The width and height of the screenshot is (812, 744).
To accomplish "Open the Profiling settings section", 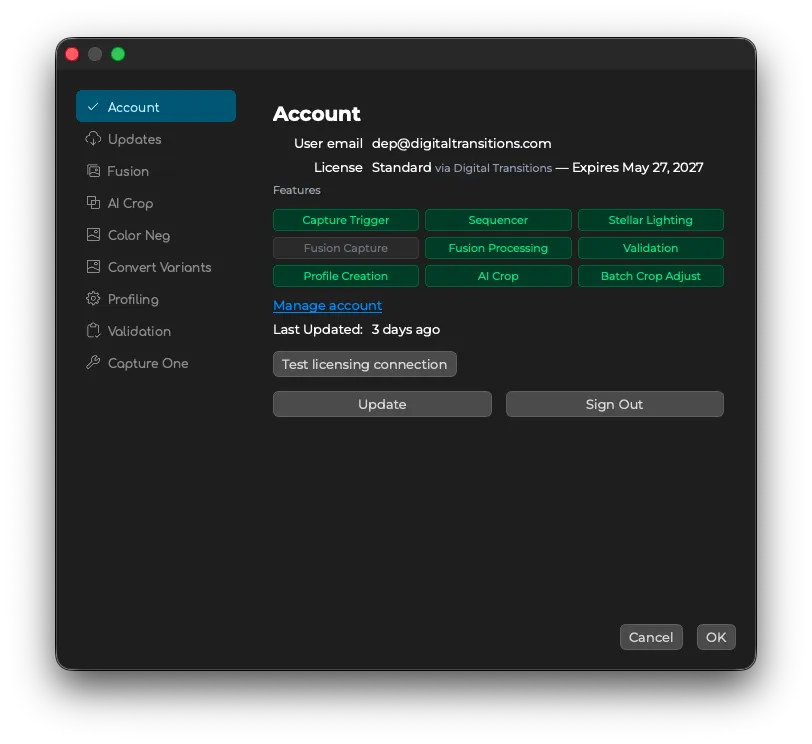I will pos(133,299).
